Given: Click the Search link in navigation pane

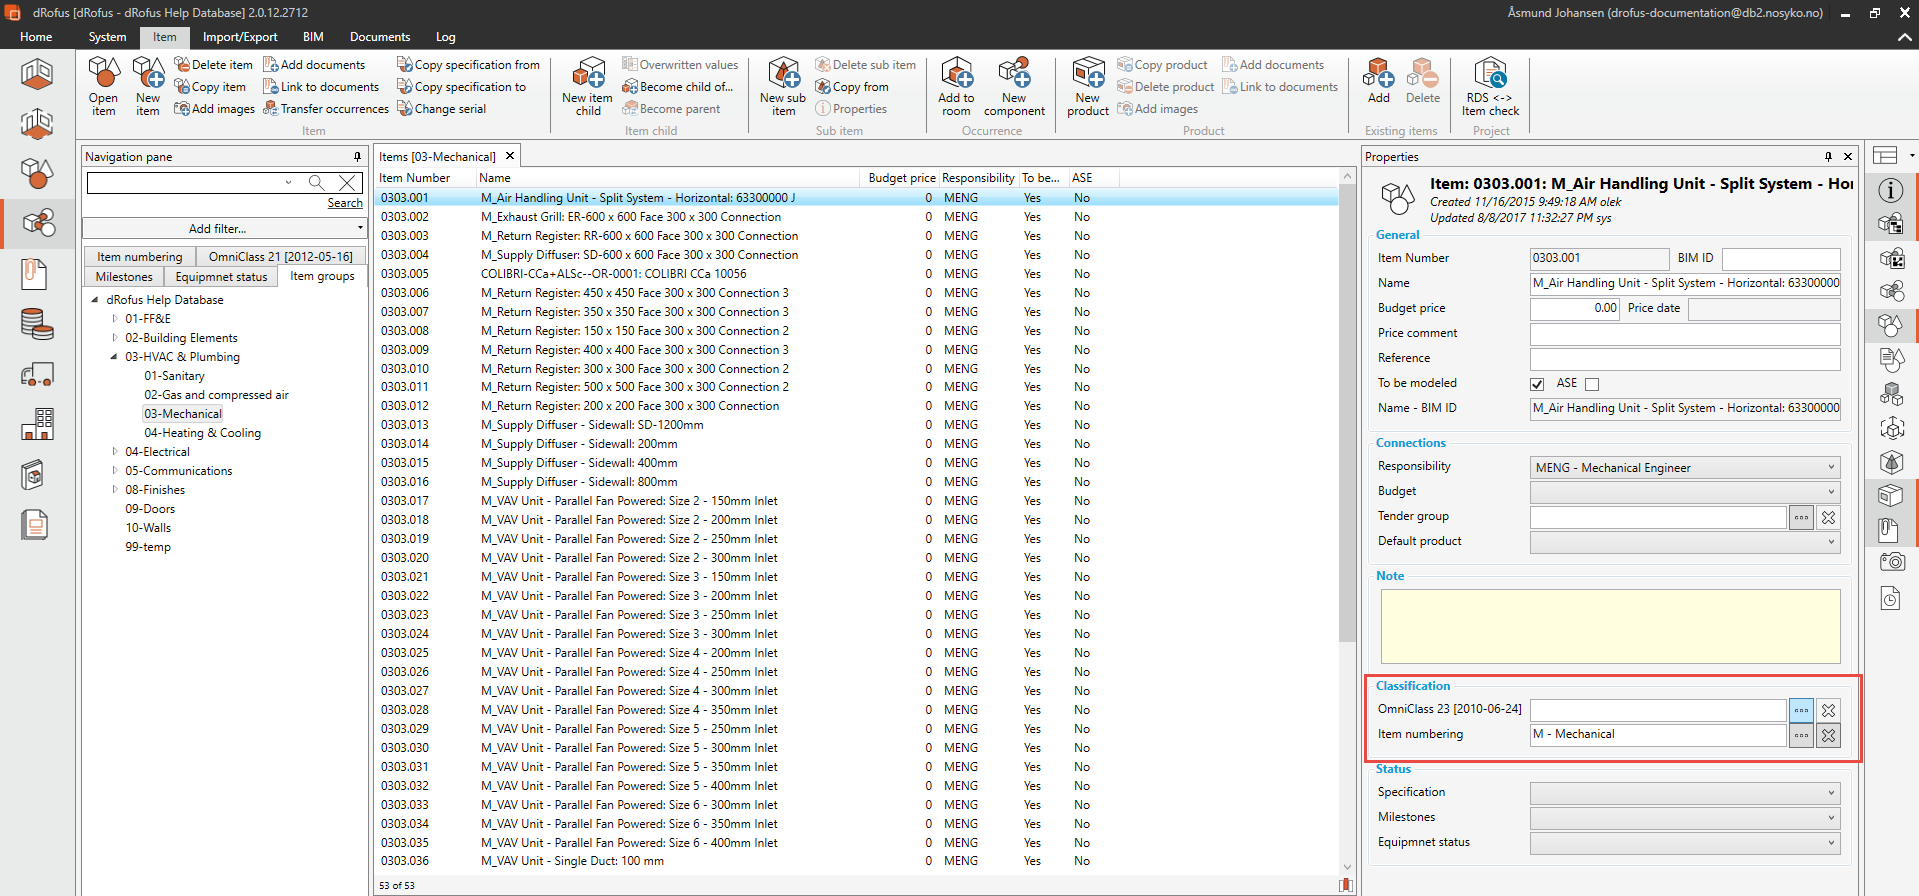Looking at the screenshot, I should pyautogui.click(x=345, y=203).
